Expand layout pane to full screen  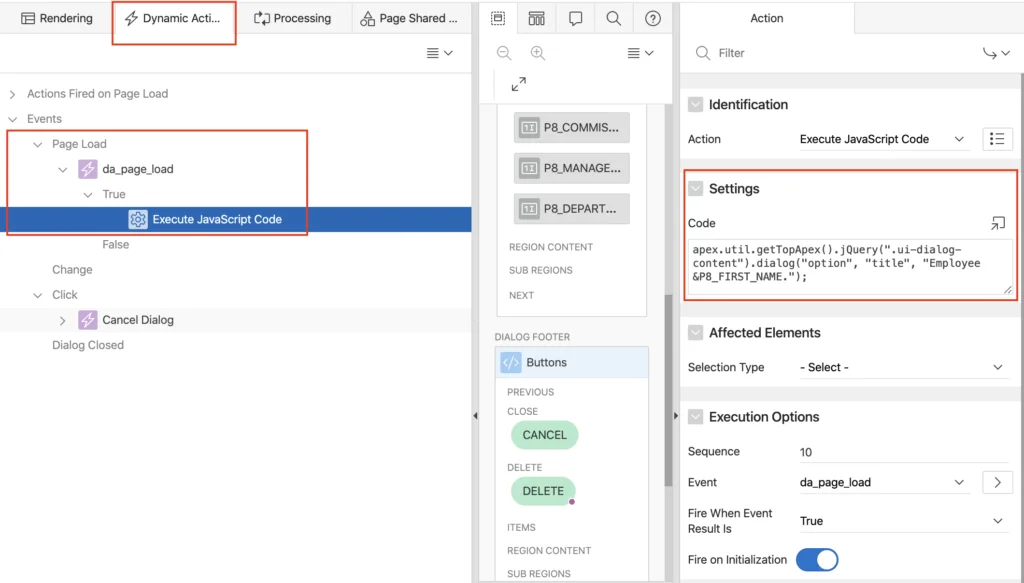click(x=519, y=84)
